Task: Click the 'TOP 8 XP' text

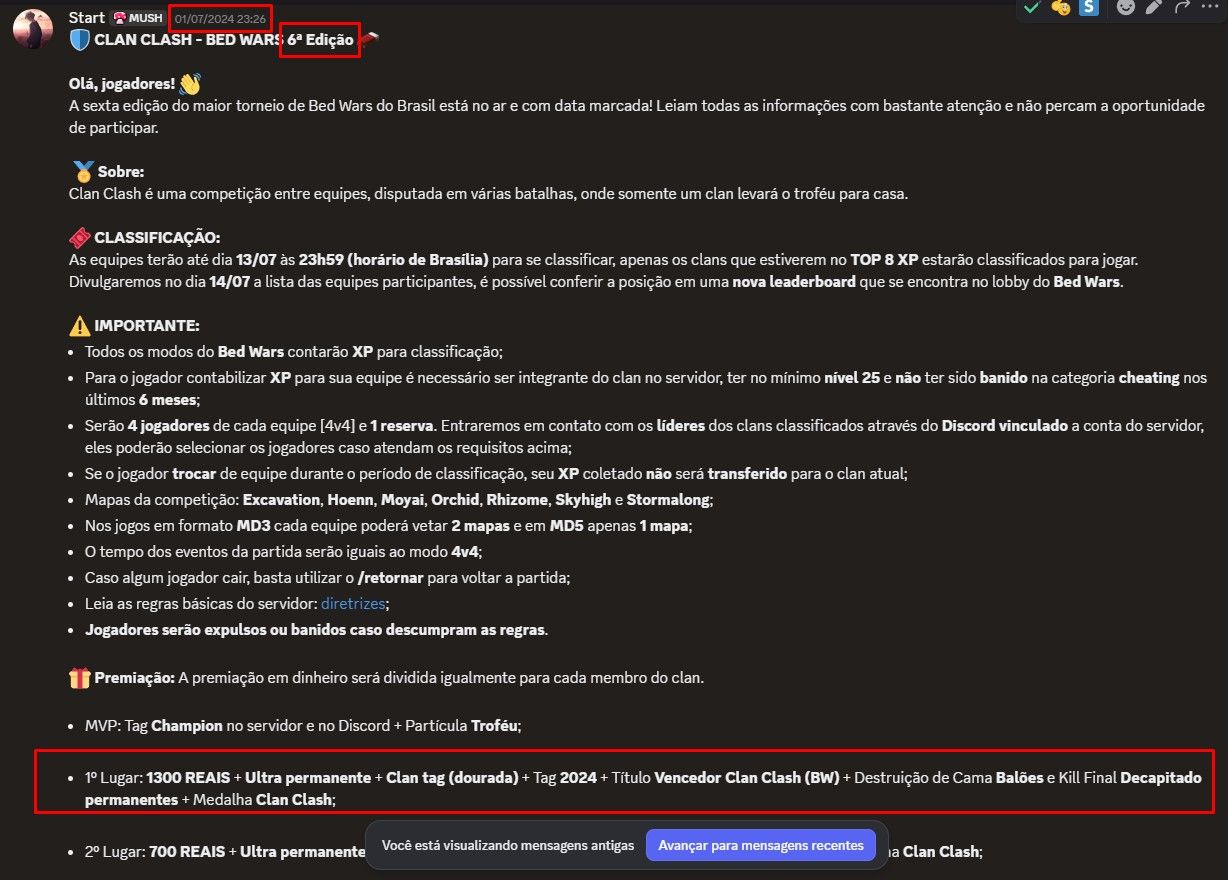Action: pos(884,259)
